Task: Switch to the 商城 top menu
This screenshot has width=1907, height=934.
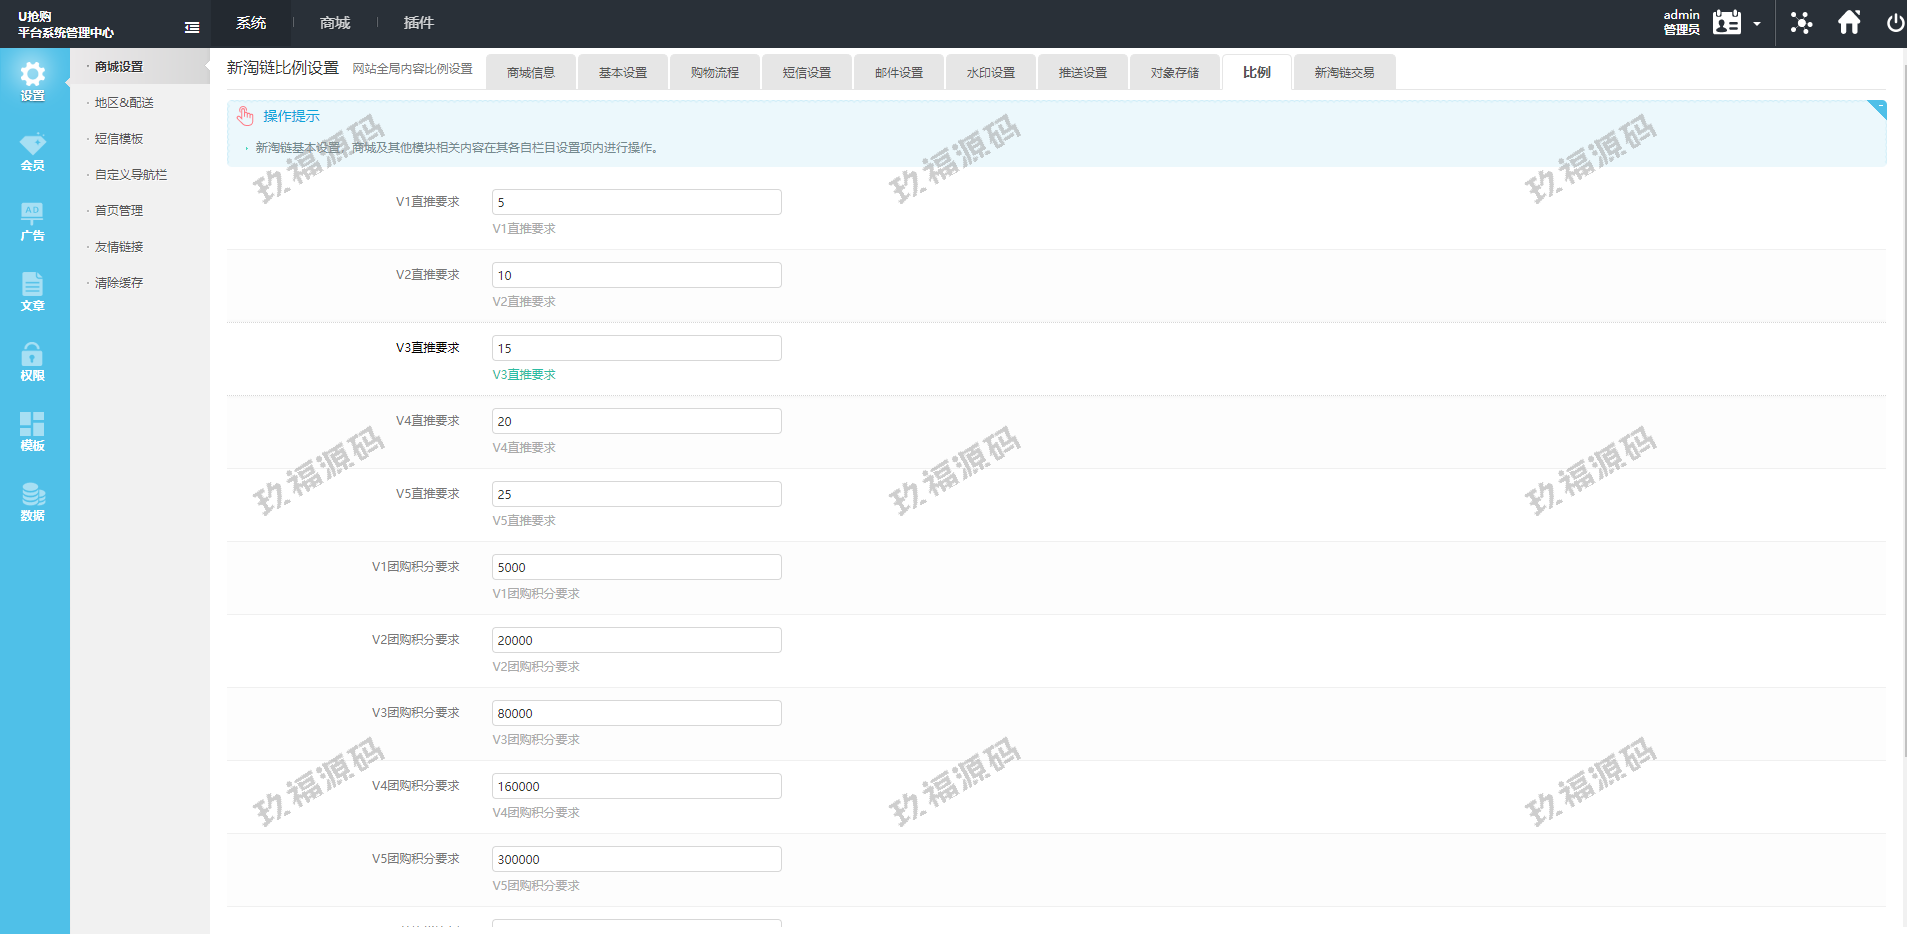Action: pyautogui.click(x=335, y=23)
